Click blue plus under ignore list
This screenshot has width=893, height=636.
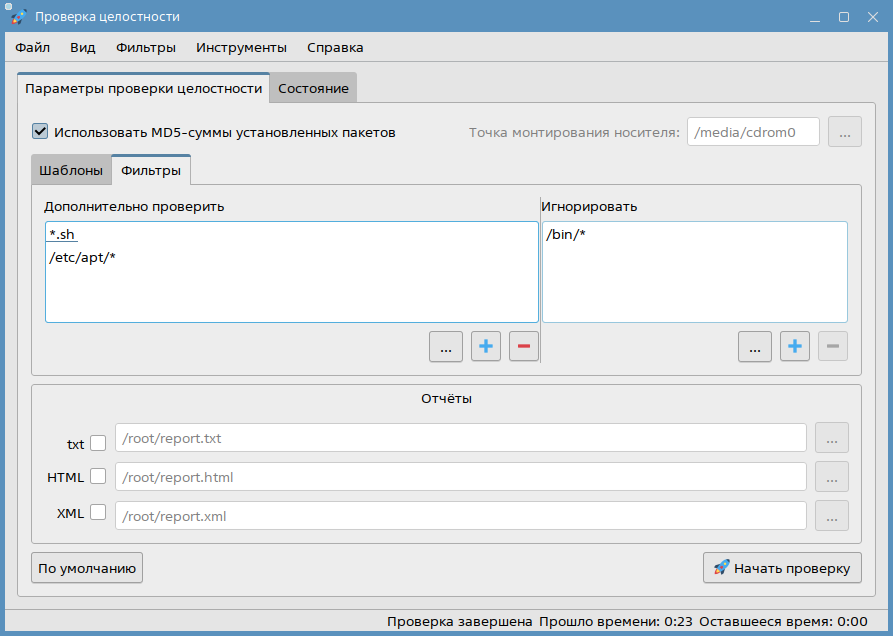[x=795, y=347]
